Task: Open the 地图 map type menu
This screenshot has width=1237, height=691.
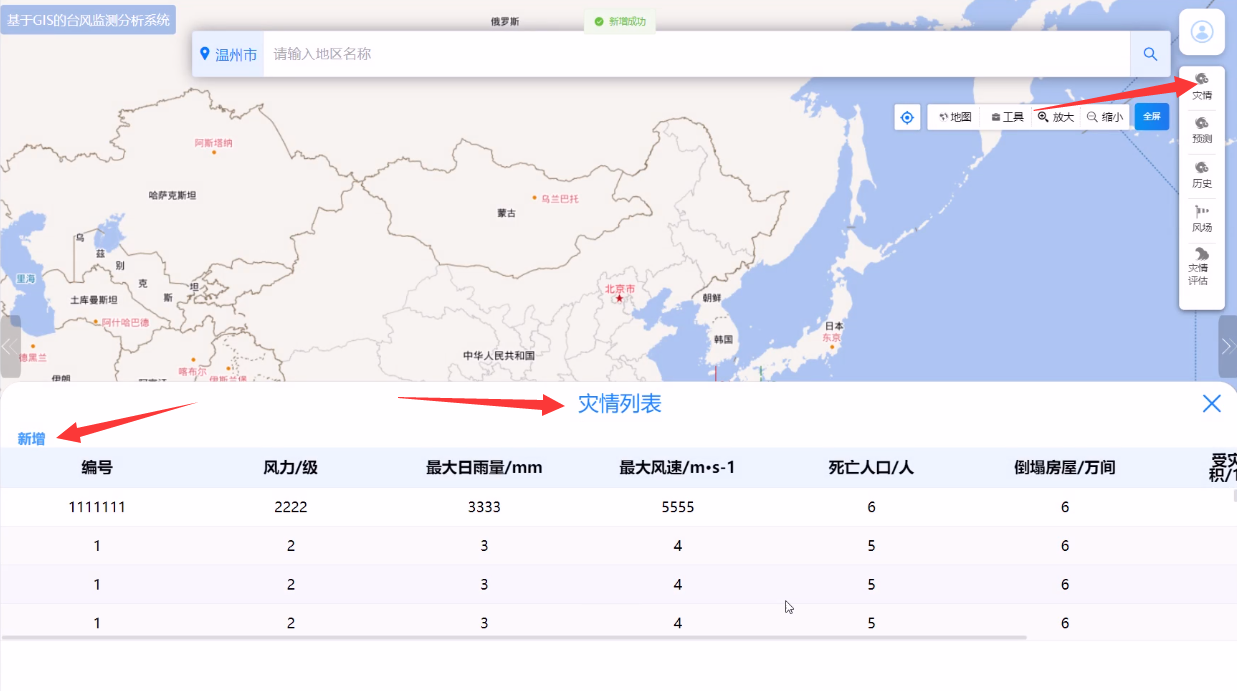Action: pos(955,117)
